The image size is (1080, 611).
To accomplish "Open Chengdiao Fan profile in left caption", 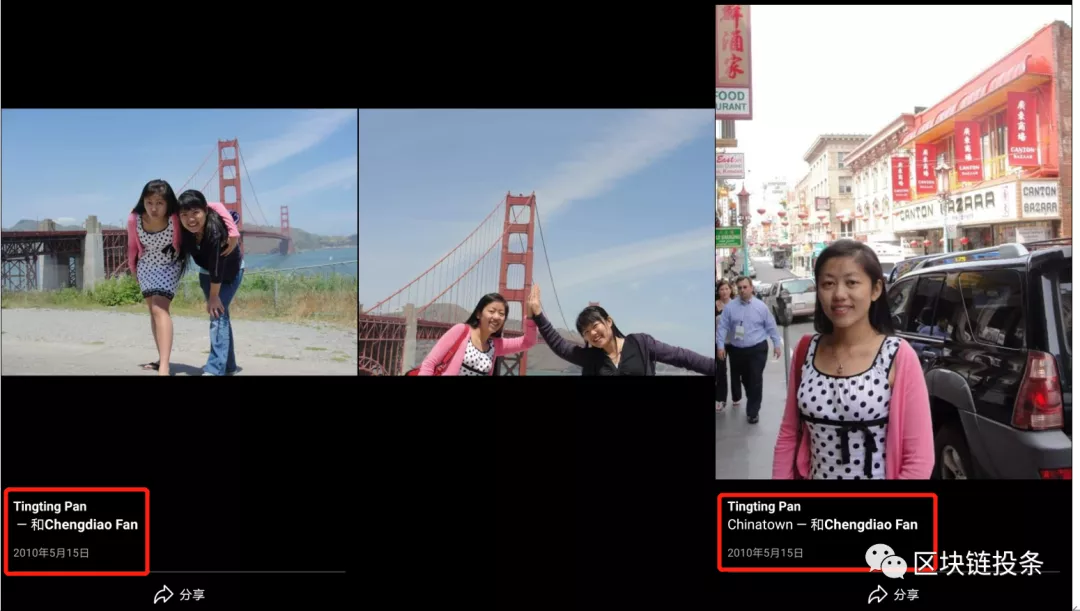I will [x=91, y=525].
